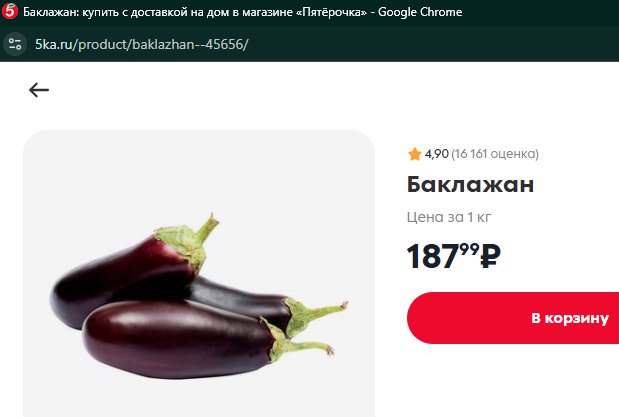
Task: Click the 99 kopecks superscript
Action: [469, 249]
